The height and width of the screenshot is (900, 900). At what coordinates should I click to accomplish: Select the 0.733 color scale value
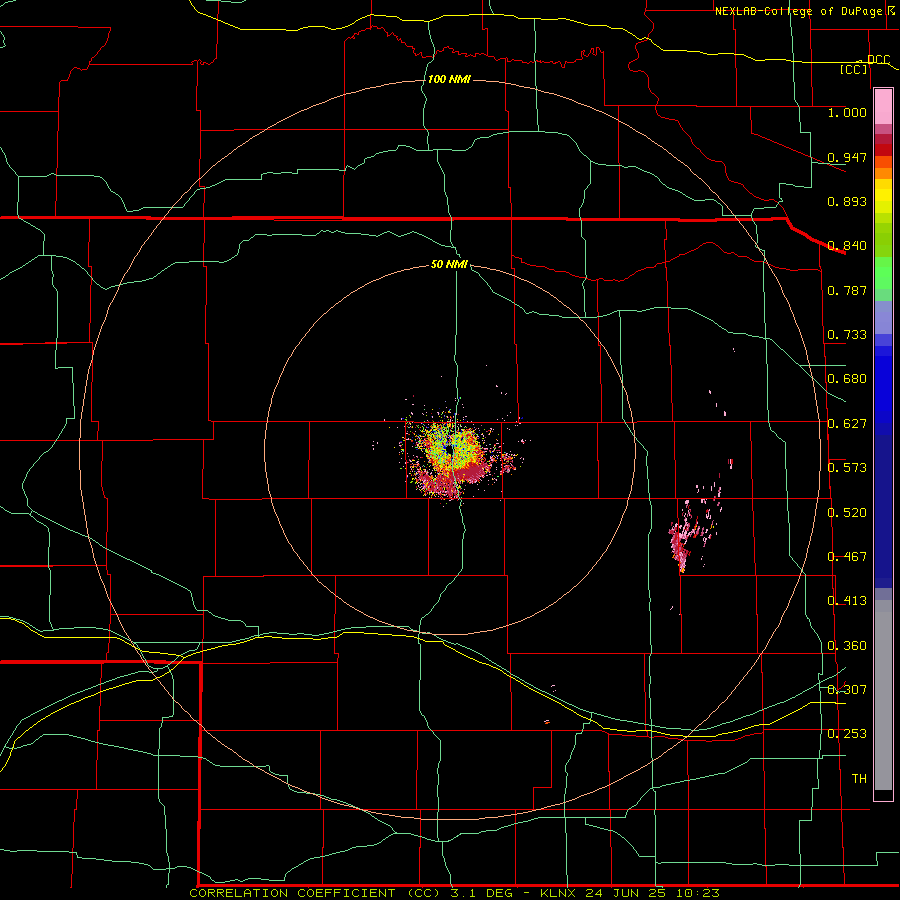[x=847, y=335]
